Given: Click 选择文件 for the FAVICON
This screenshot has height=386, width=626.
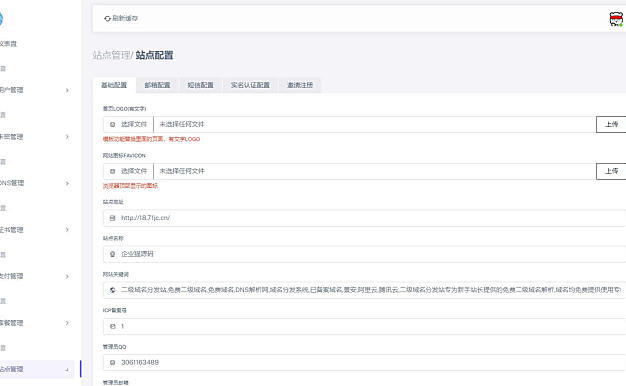Looking at the screenshot, I should [128, 171].
